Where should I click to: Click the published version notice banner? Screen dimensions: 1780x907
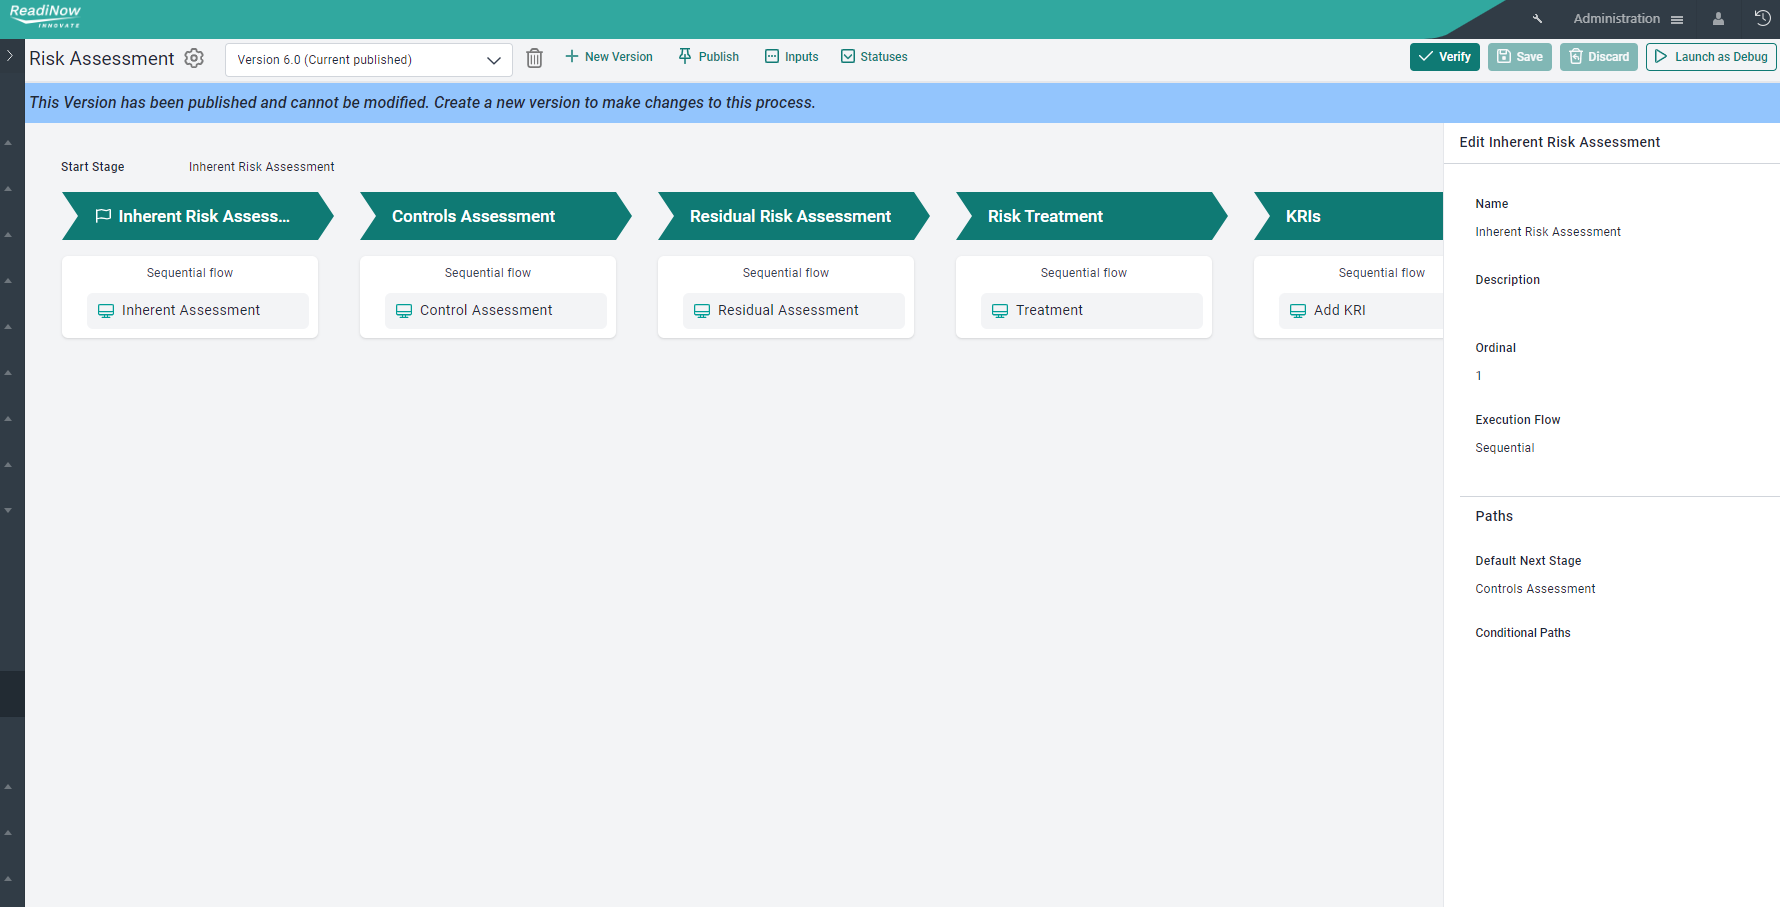pos(902,103)
